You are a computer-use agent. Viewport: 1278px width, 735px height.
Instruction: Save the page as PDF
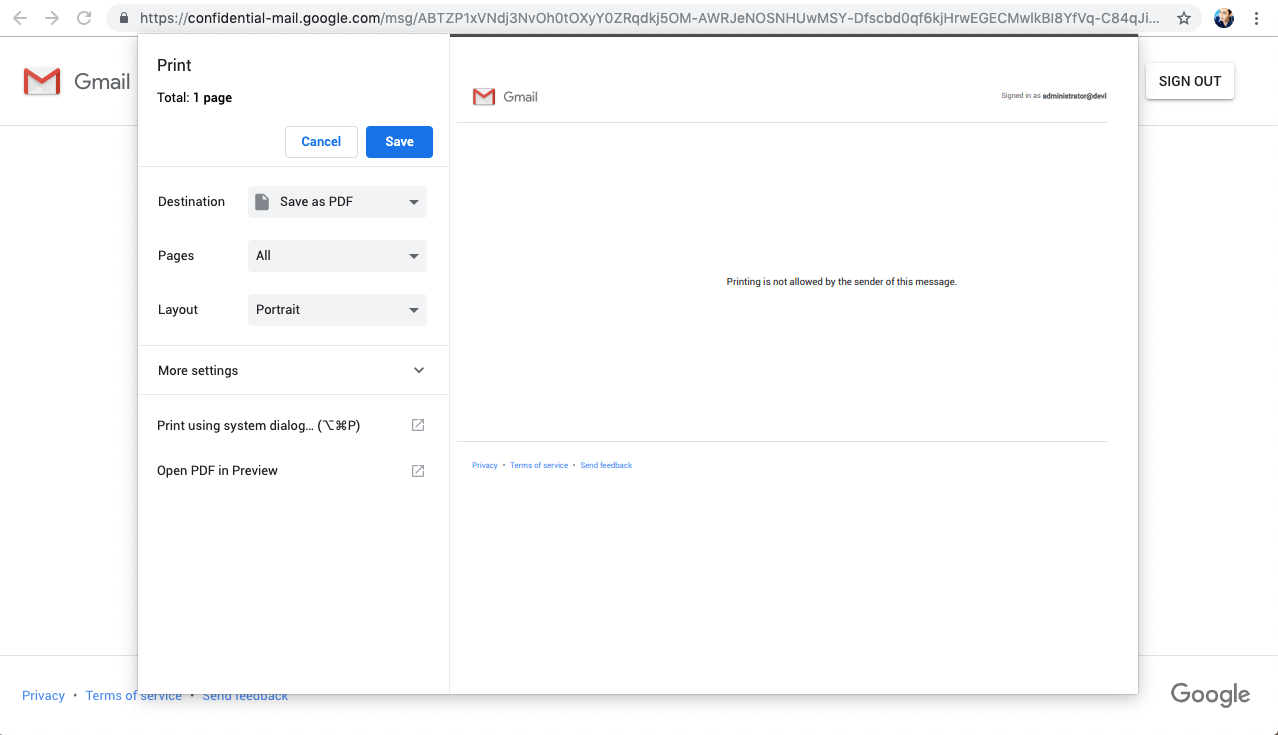pos(399,142)
